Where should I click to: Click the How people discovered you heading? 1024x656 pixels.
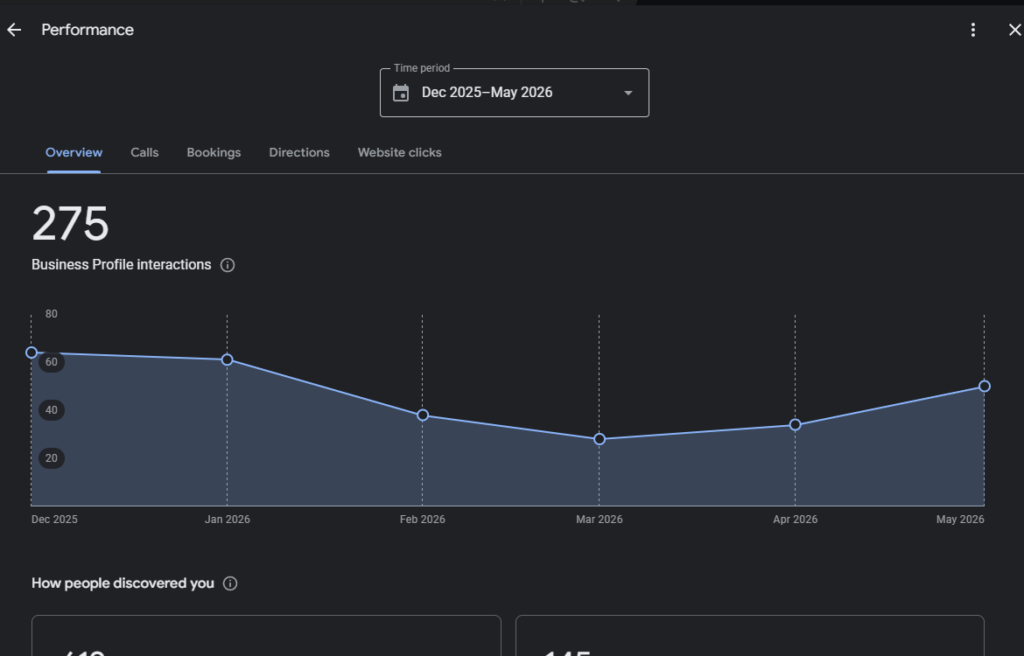tap(123, 583)
